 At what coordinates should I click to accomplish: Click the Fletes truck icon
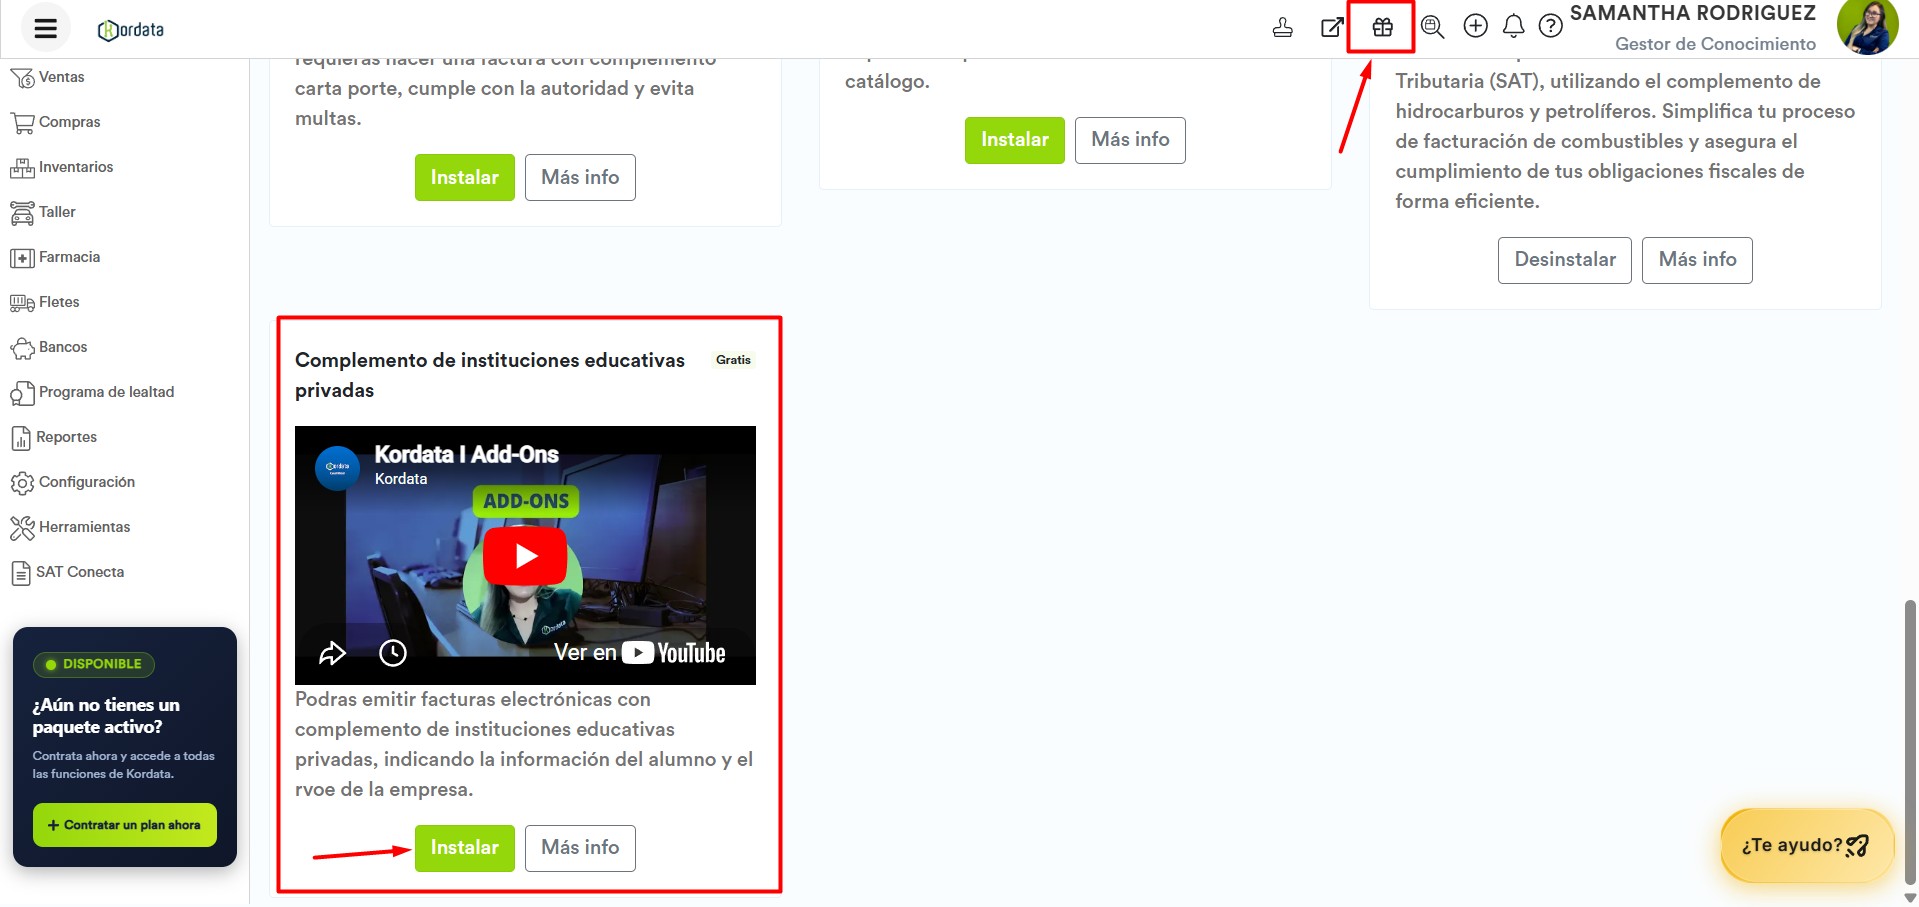coord(22,303)
